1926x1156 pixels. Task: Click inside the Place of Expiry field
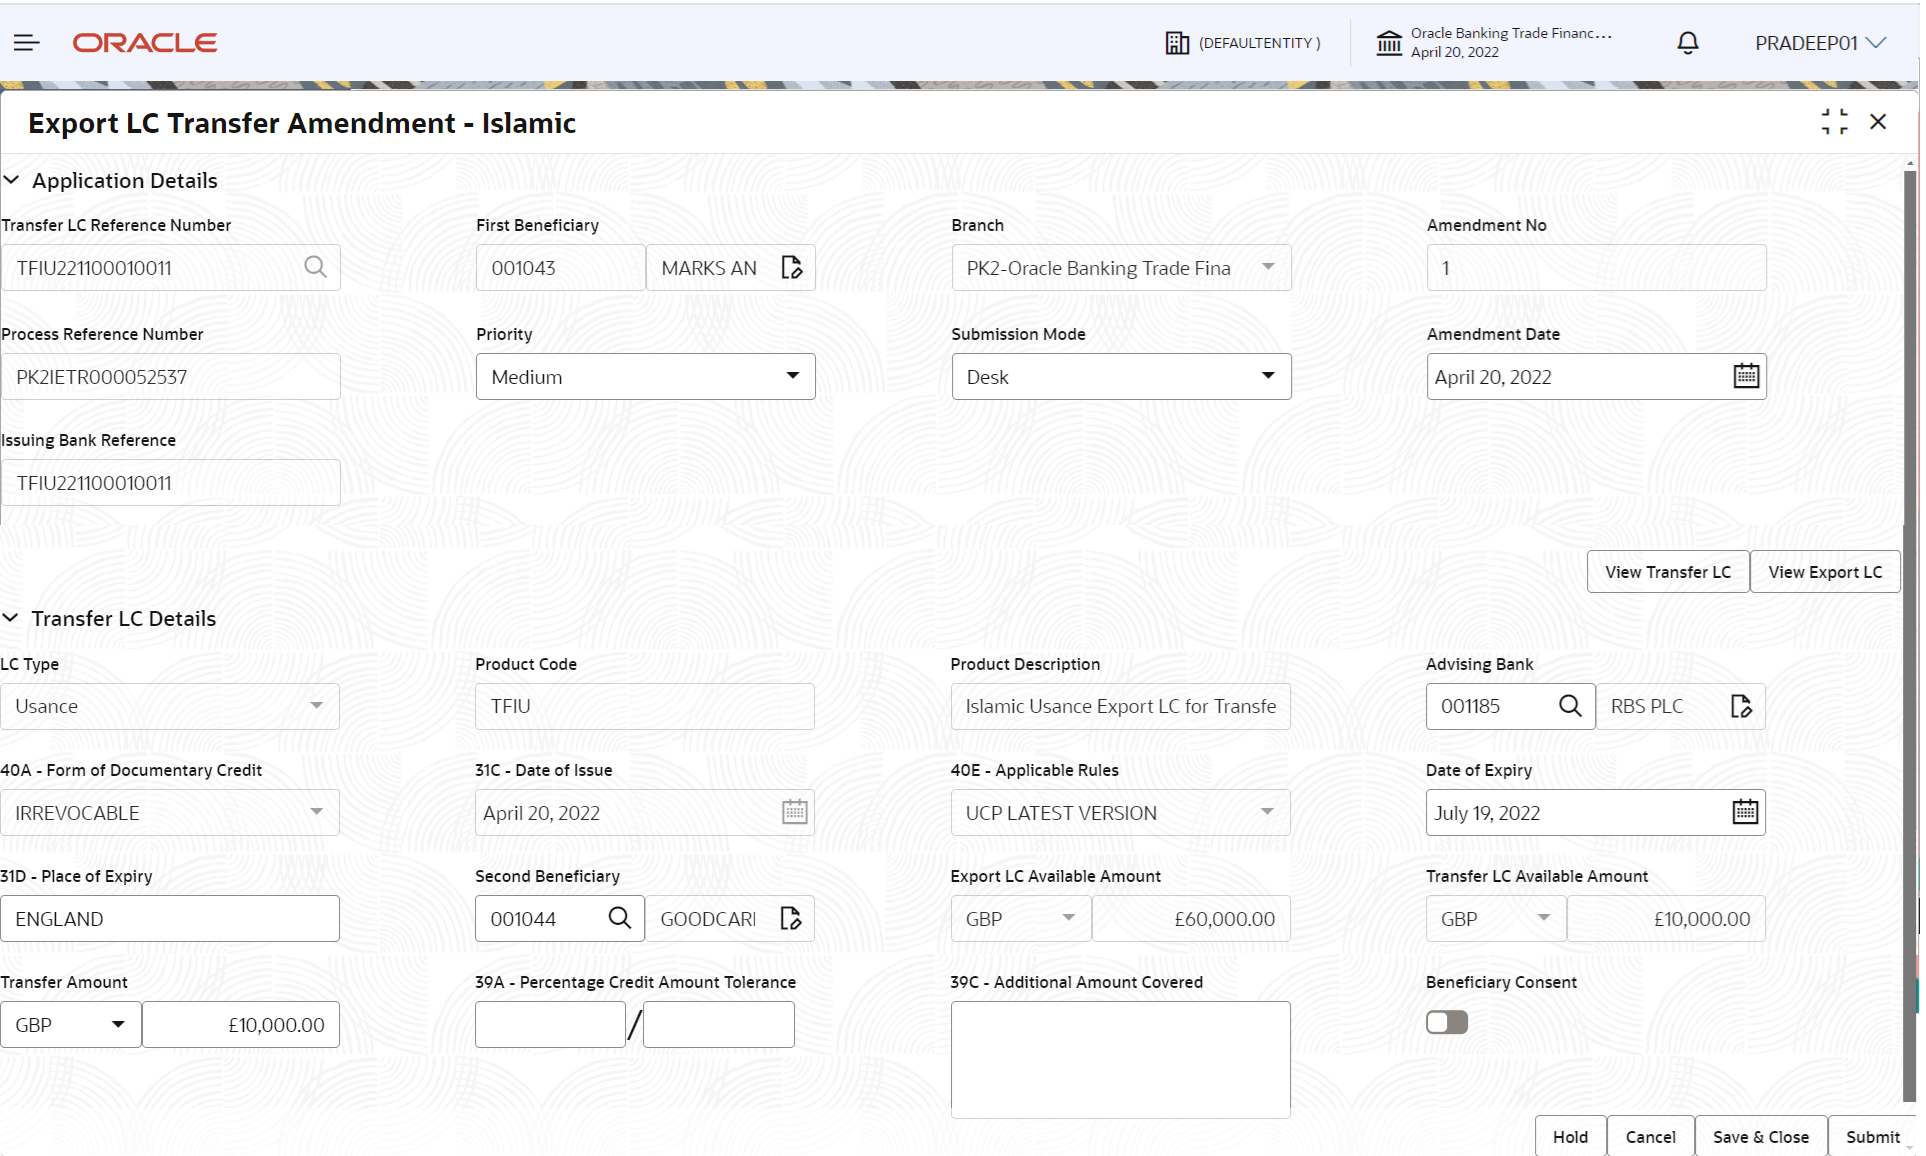170,918
